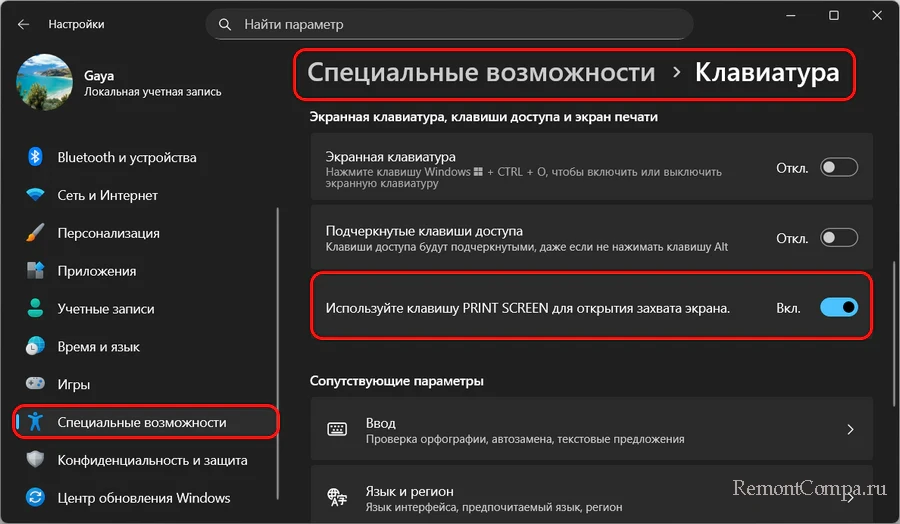Screen dimensions: 900x524
Task: Disable the PRINT SCREEN screen capture toggle
Action: 838,308
